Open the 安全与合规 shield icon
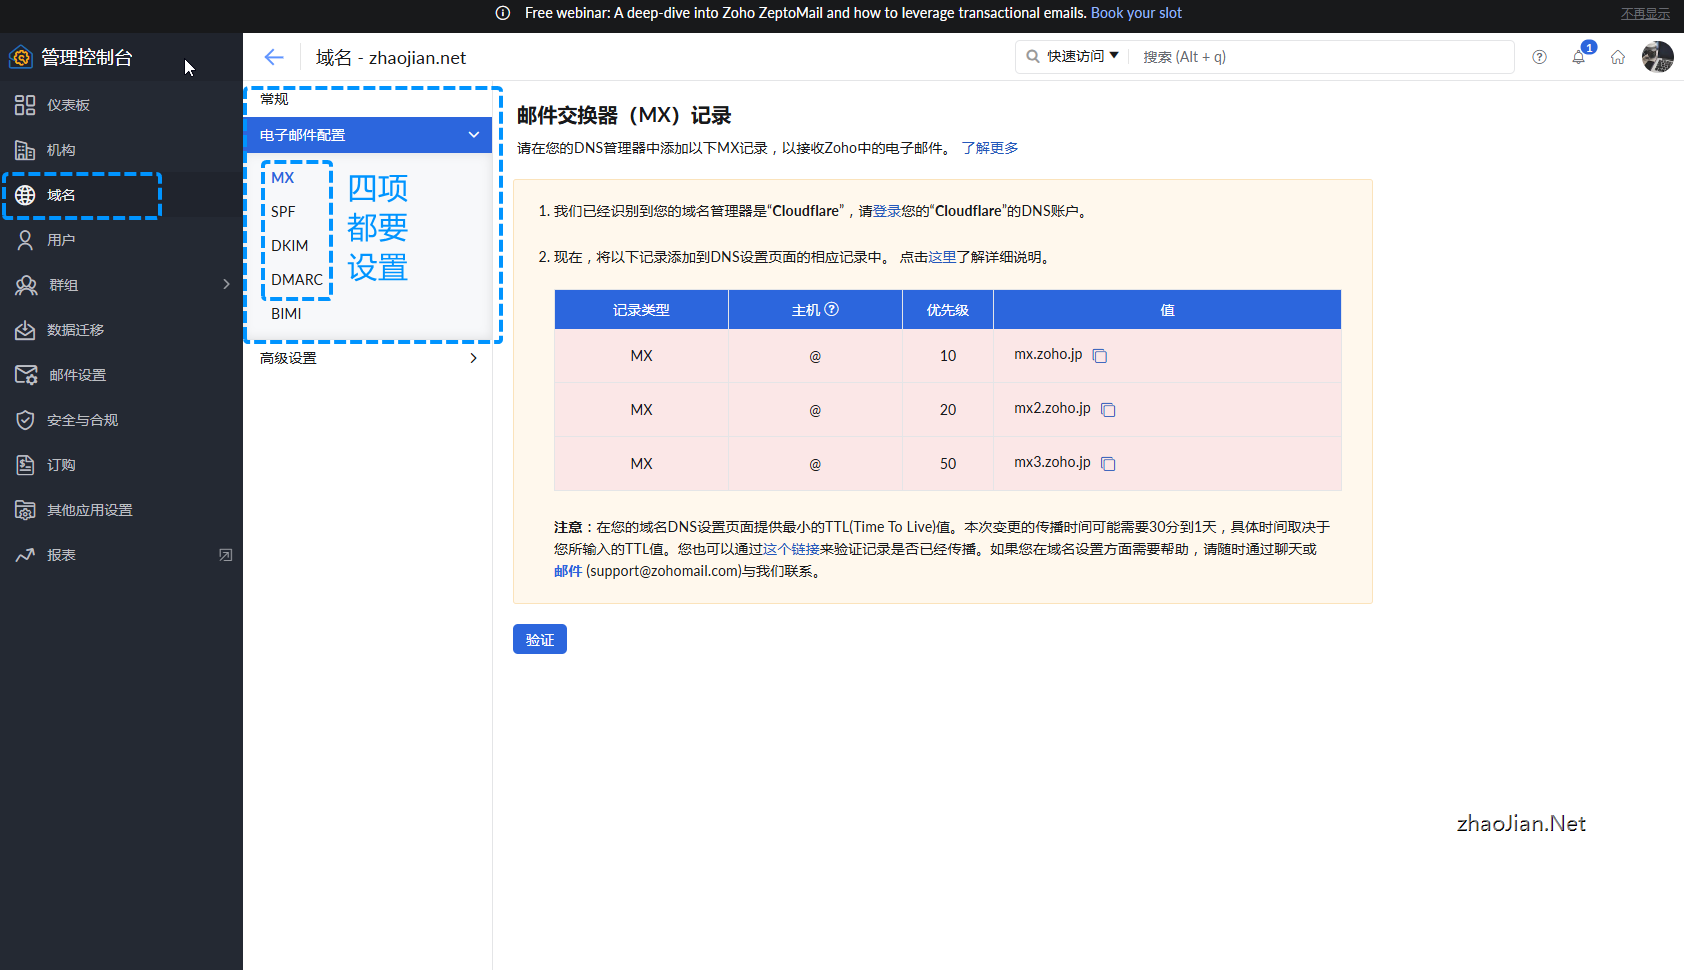 (26, 419)
